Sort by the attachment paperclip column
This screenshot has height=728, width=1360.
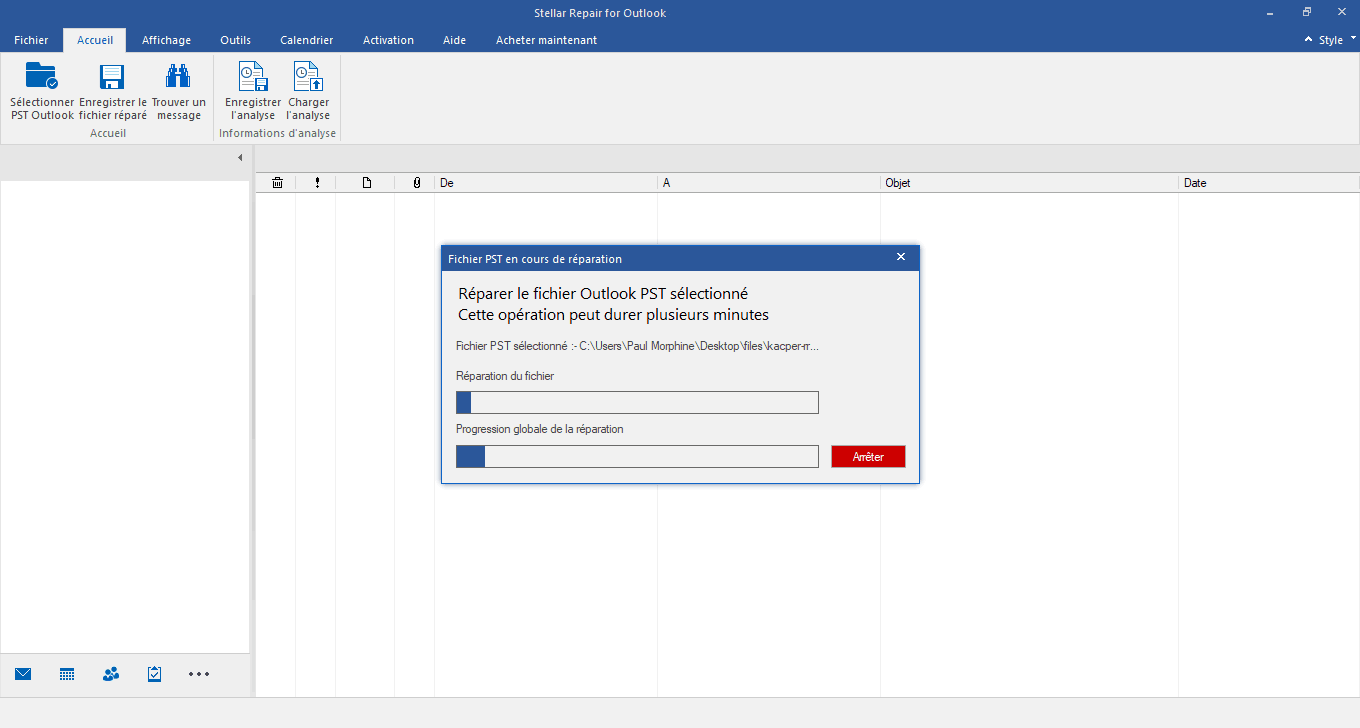pos(416,183)
